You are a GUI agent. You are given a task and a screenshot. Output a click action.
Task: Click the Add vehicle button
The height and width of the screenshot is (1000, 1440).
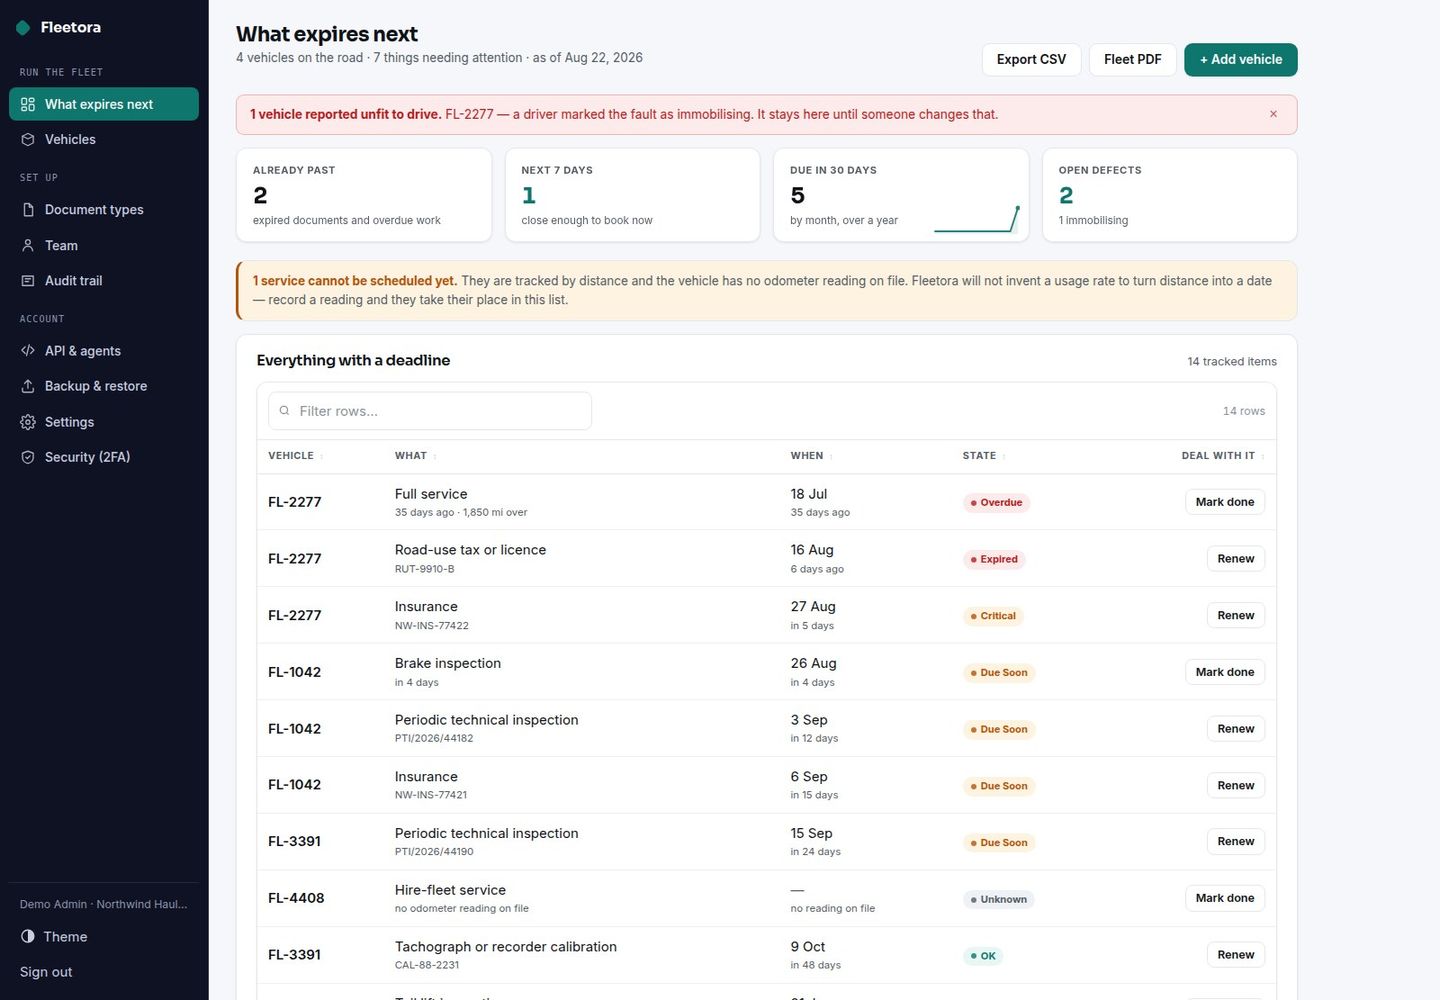tap(1240, 59)
